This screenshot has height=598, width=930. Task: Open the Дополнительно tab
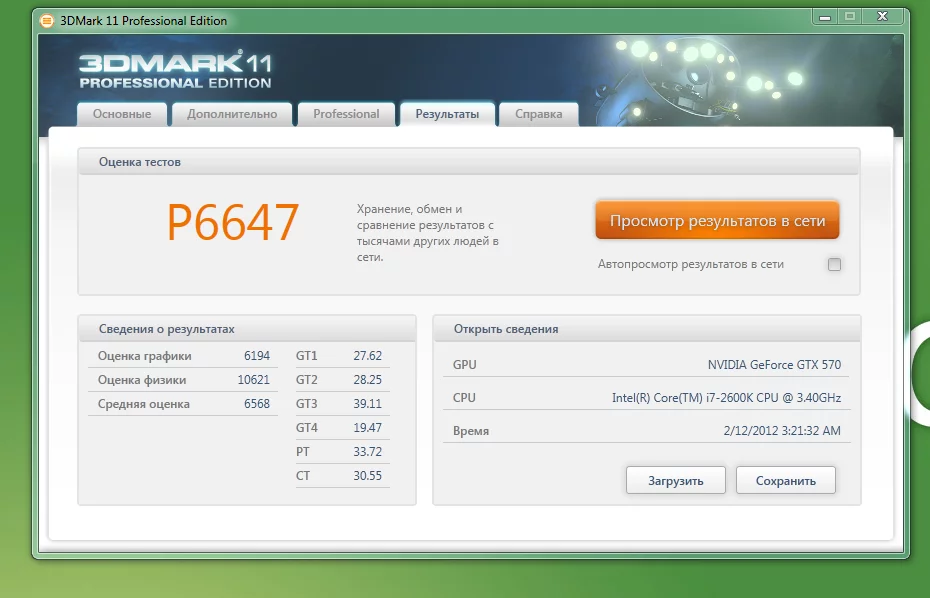pyautogui.click(x=232, y=114)
